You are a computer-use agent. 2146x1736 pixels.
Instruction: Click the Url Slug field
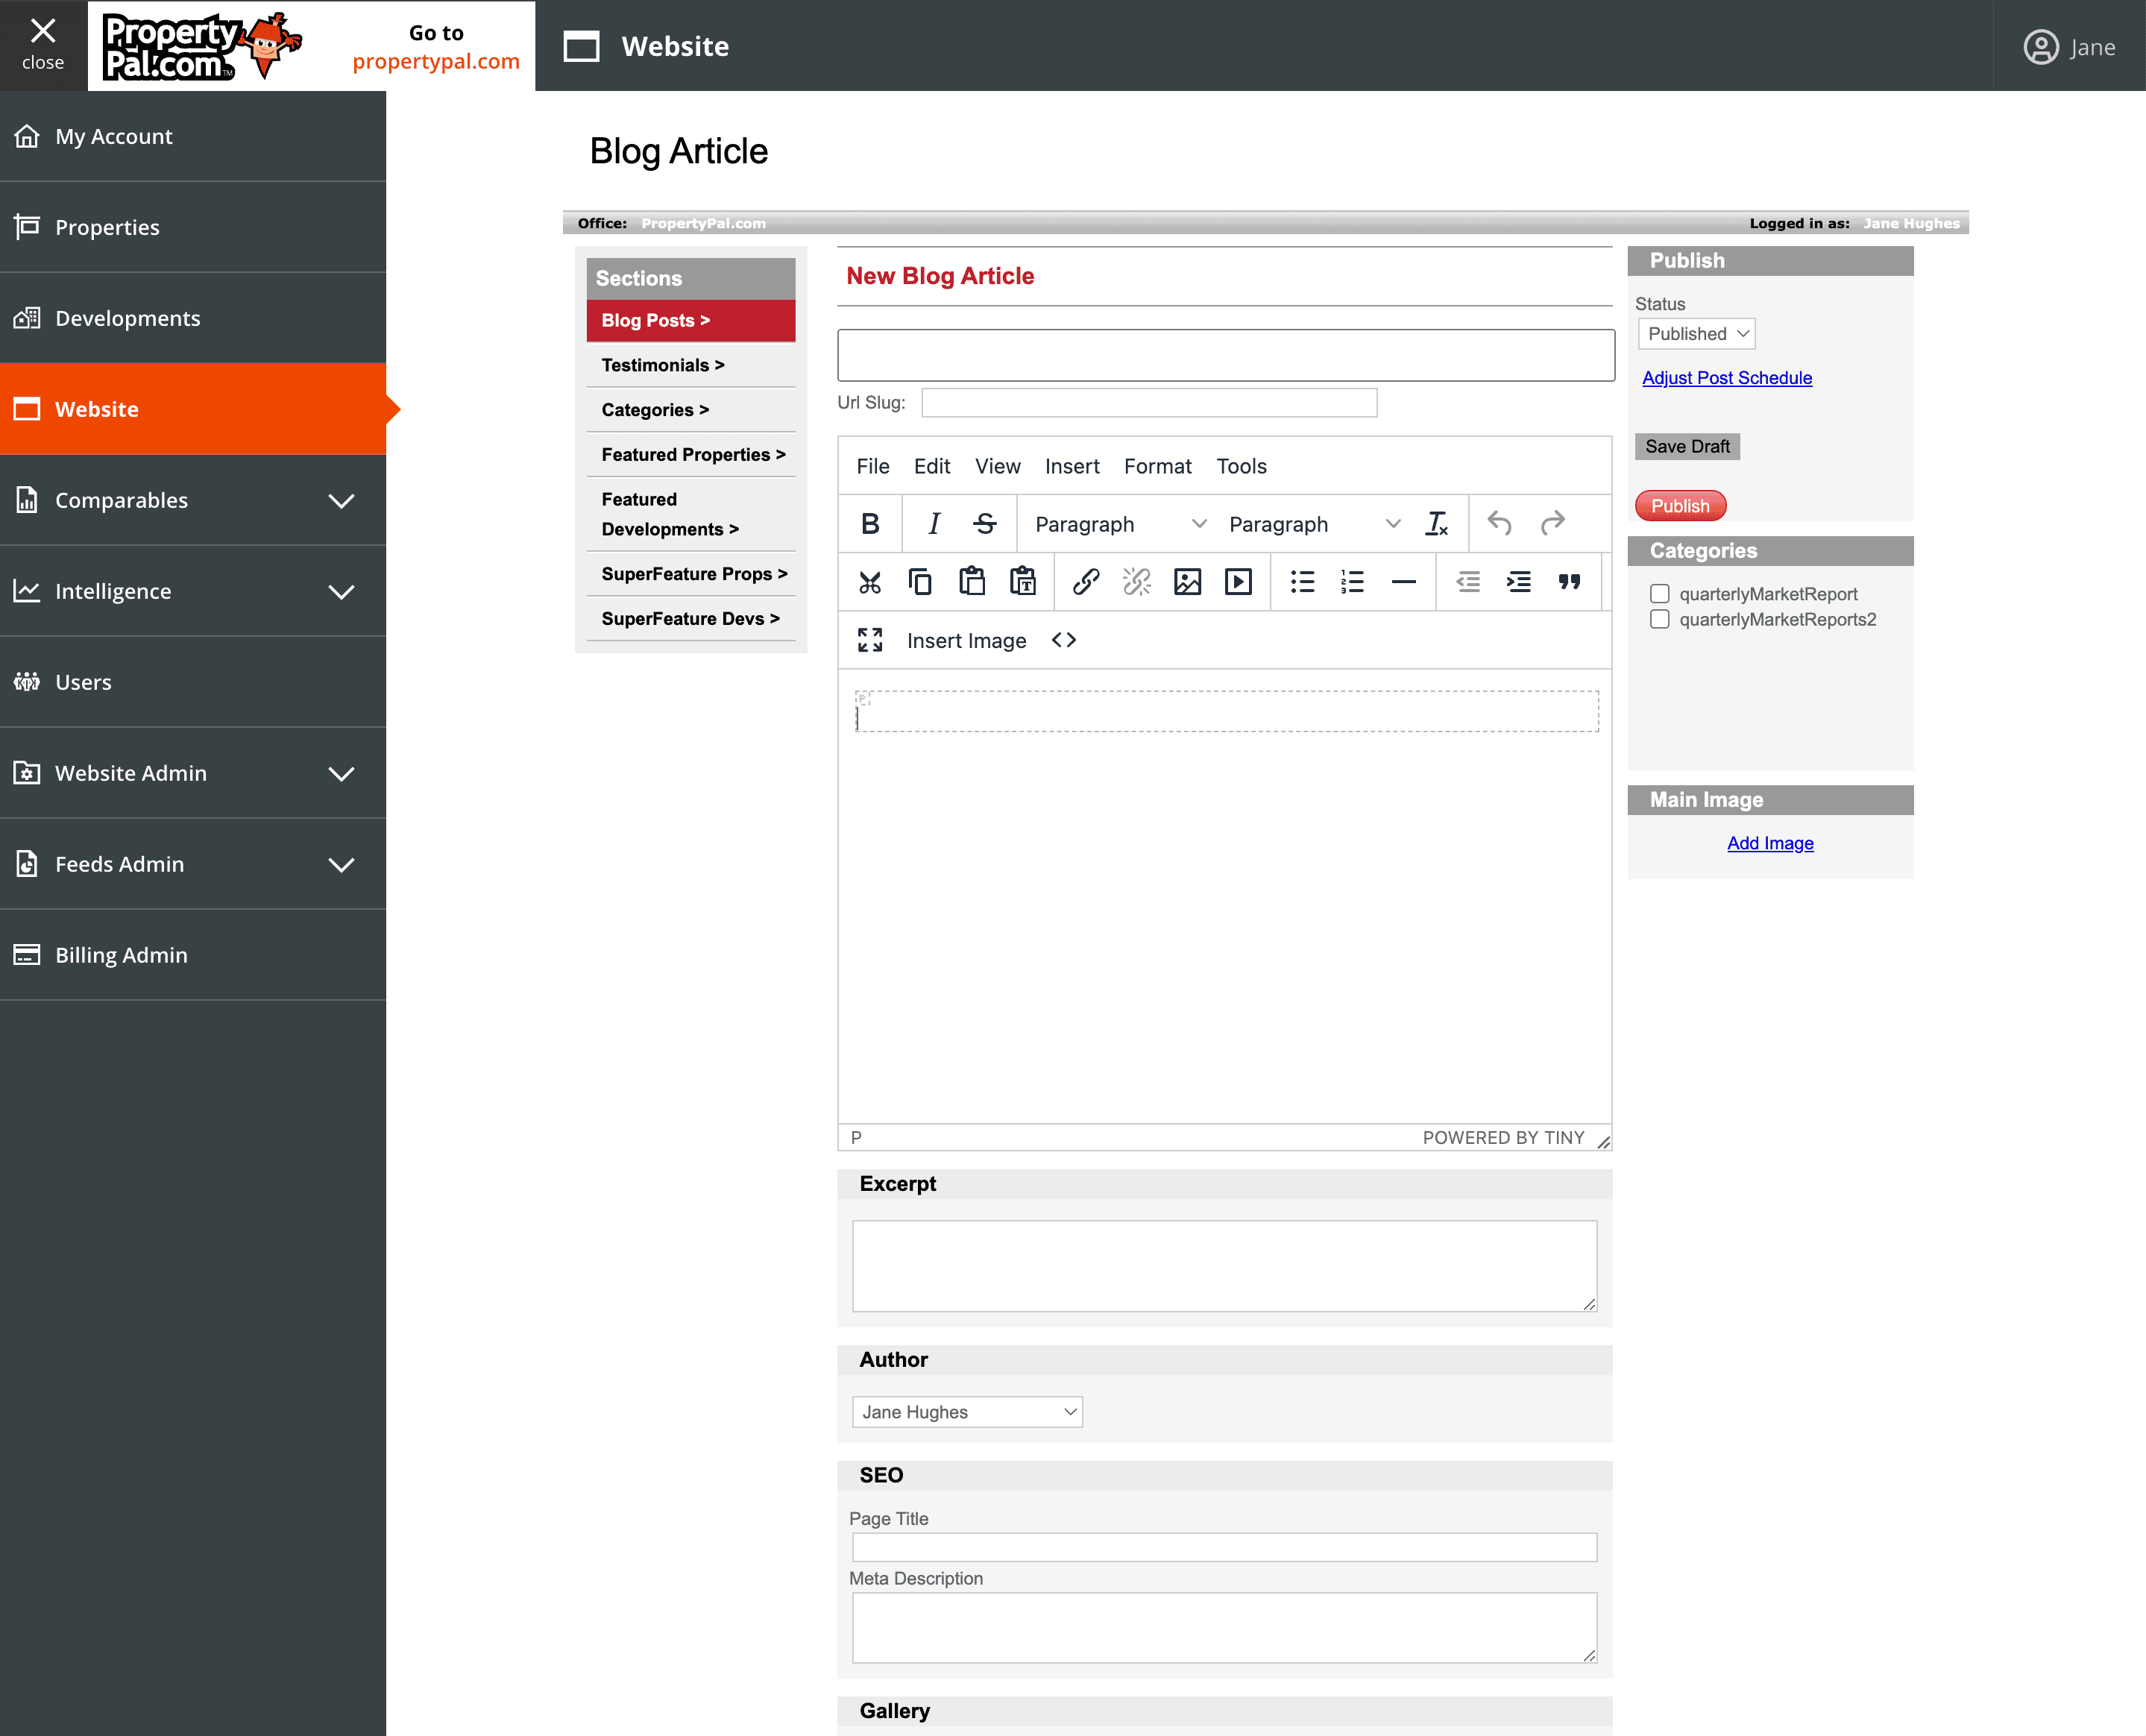coord(1149,403)
